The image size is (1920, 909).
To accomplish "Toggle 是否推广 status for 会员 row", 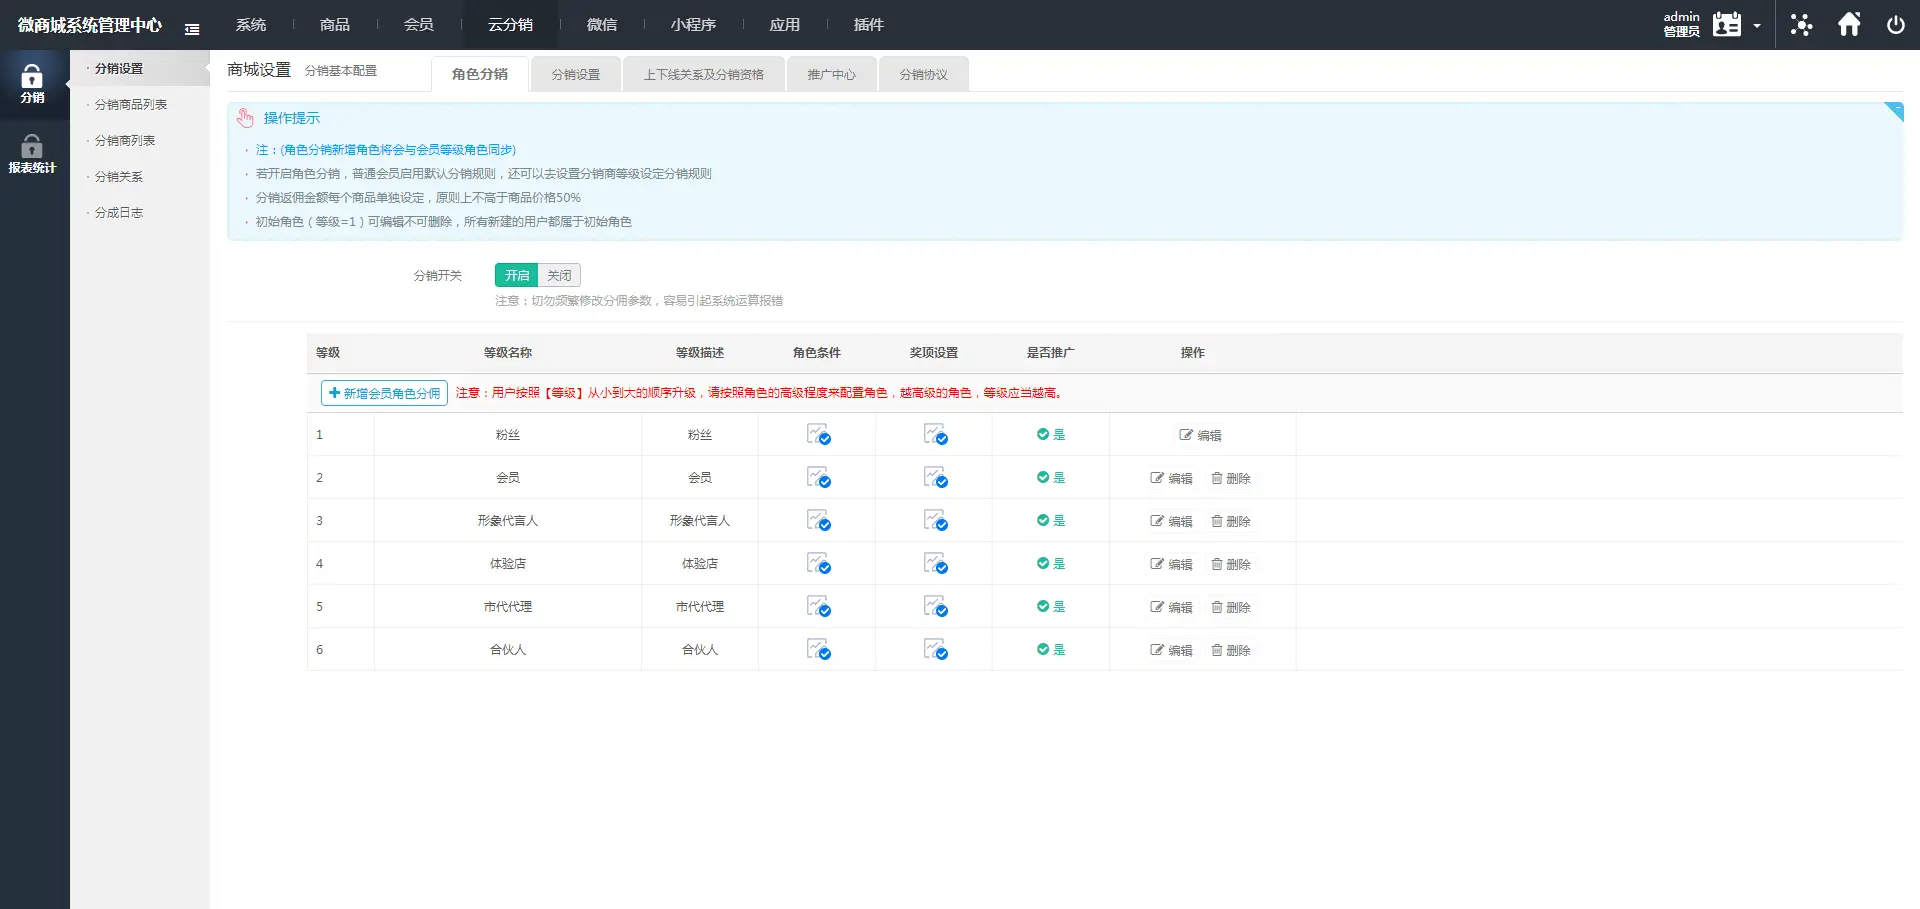I will [1050, 478].
